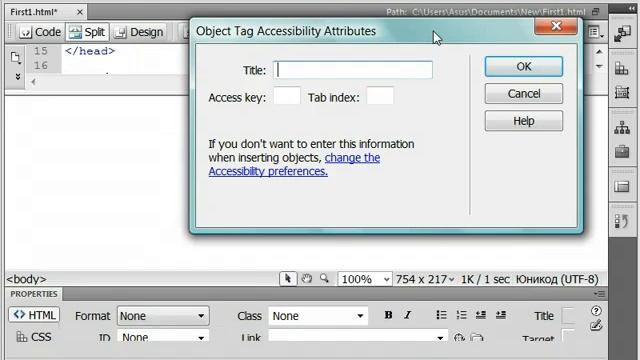The height and width of the screenshot is (360, 640).
Task: Click the Title input field in dialog
Action: [353, 70]
